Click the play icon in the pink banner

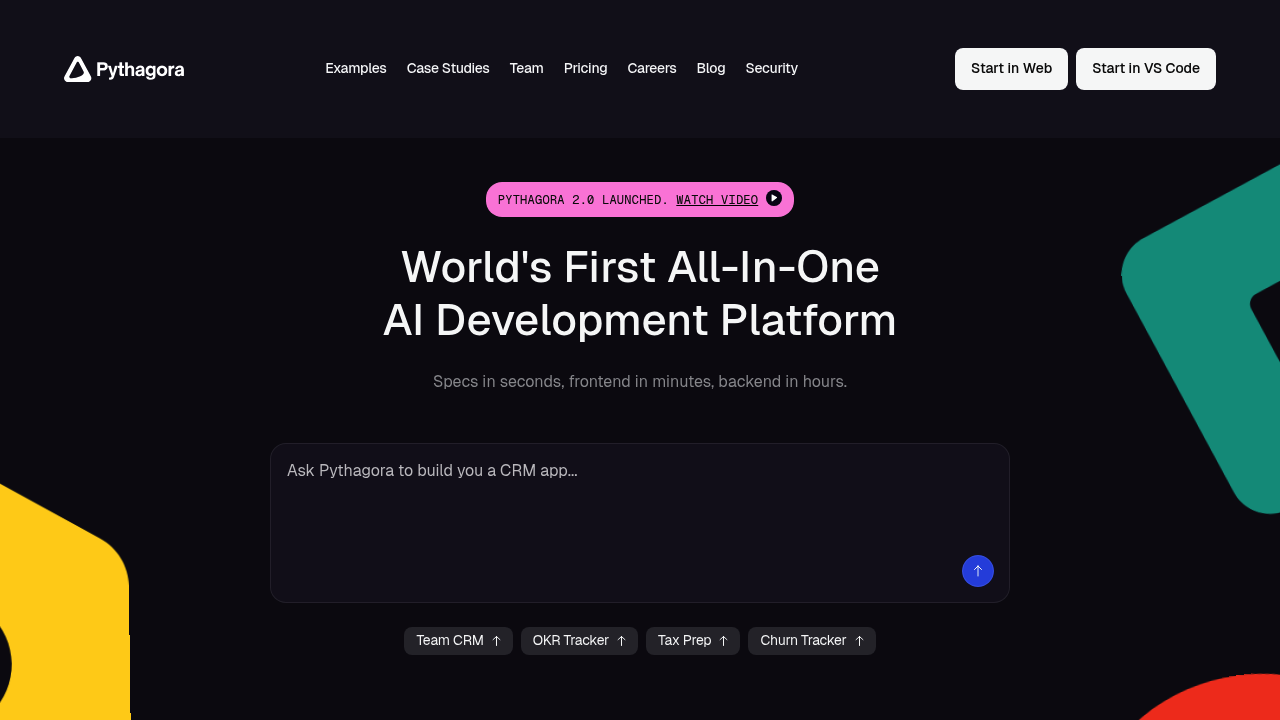point(774,198)
